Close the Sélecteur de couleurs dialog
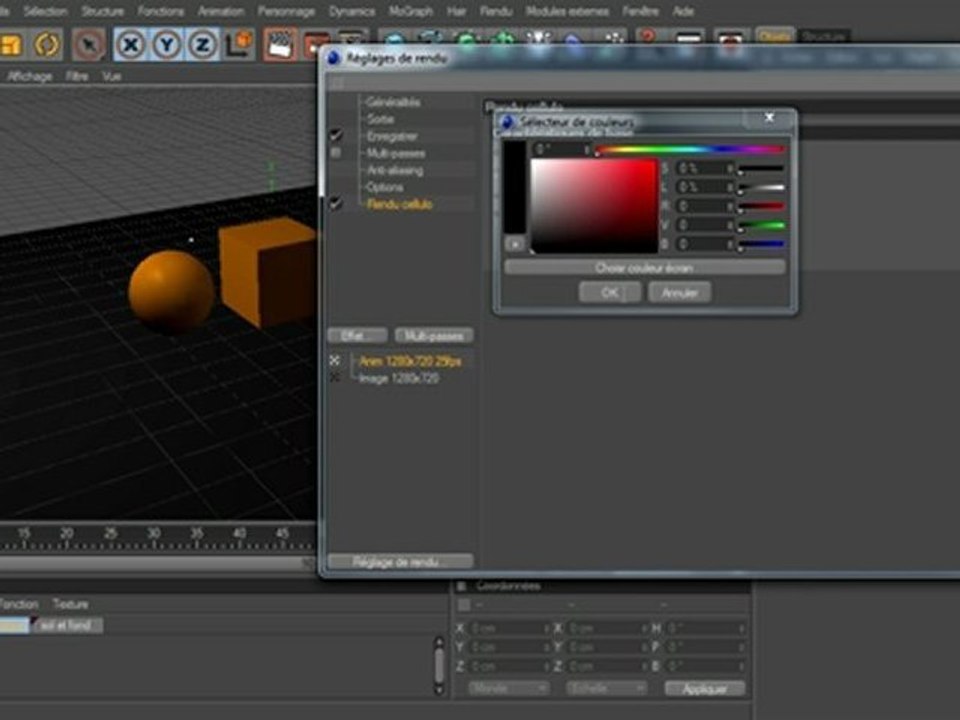 coord(770,117)
